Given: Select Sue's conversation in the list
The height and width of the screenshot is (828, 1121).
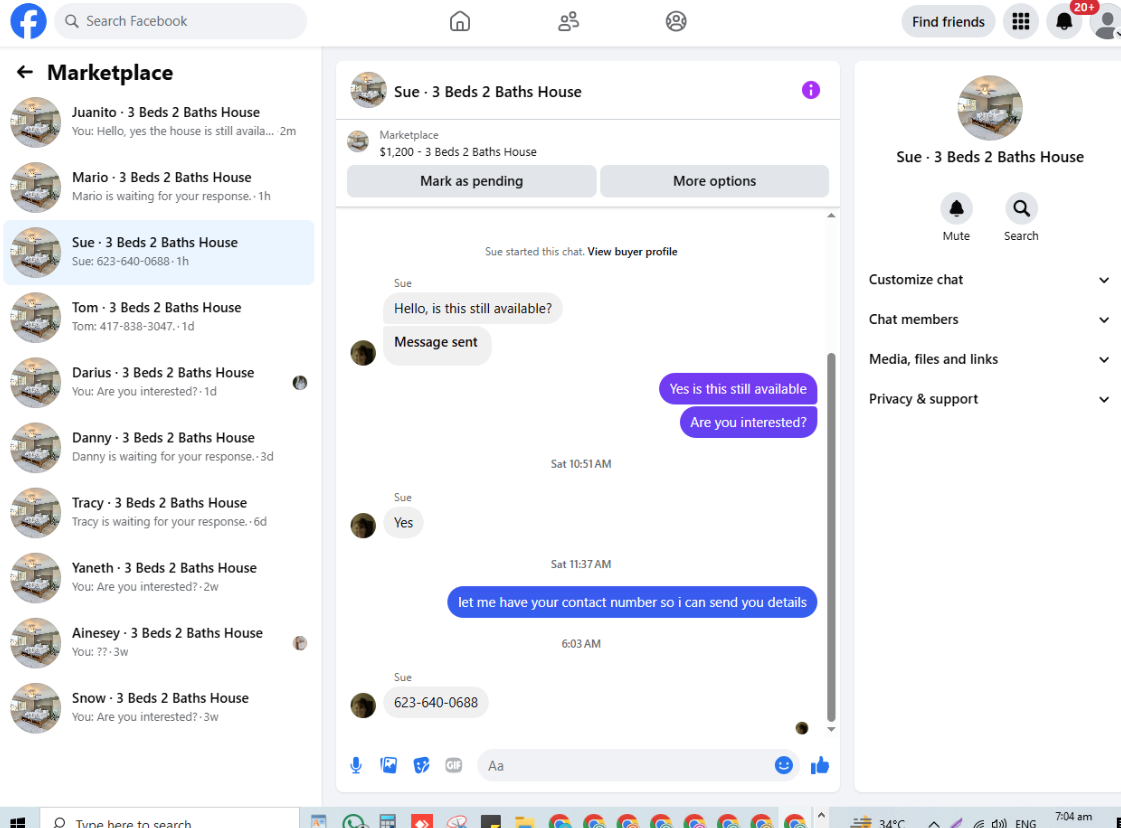Looking at the screenshot, I should pos(159,252).
